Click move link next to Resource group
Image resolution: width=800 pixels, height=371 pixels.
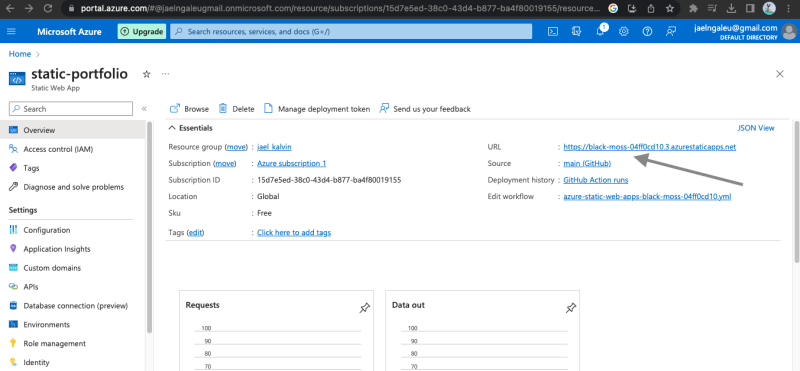236,147
